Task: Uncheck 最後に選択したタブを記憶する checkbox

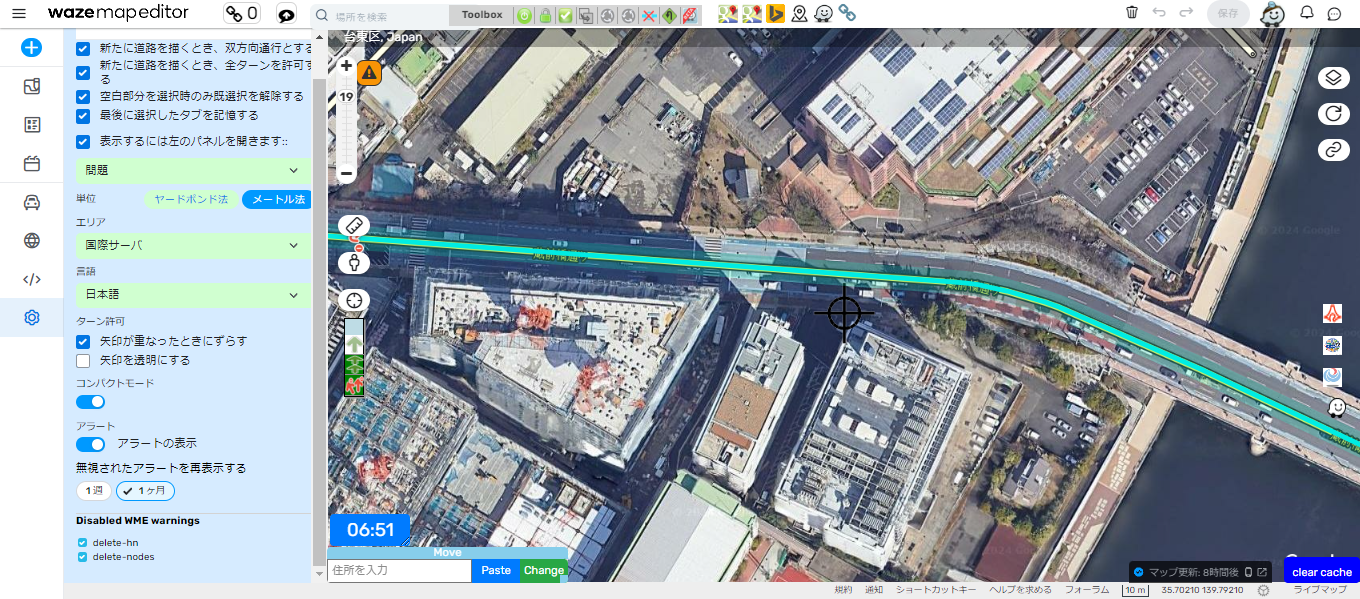Action: pos(83,116)
